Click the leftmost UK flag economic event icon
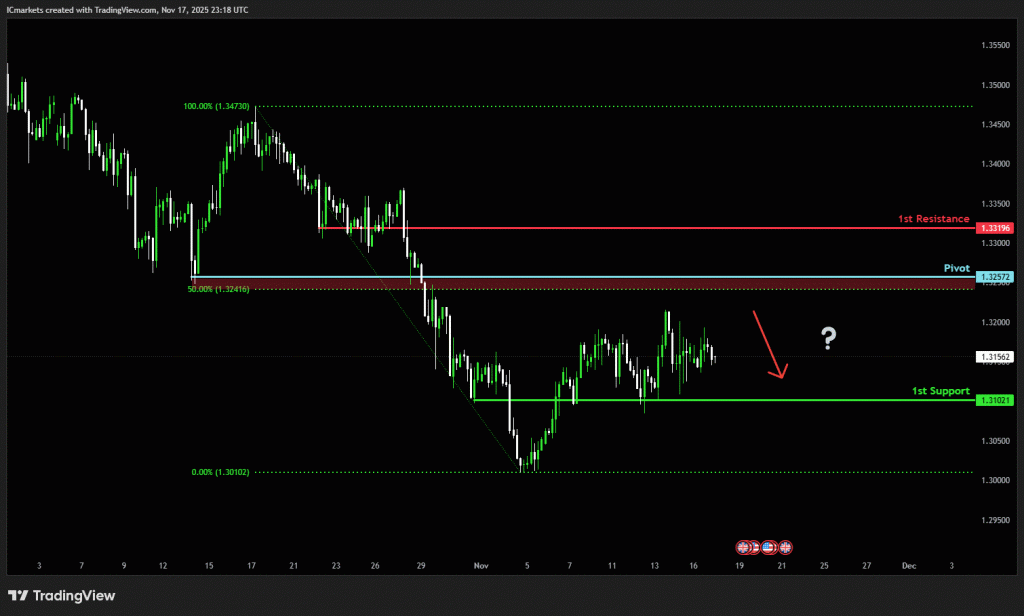 (743, 547)
